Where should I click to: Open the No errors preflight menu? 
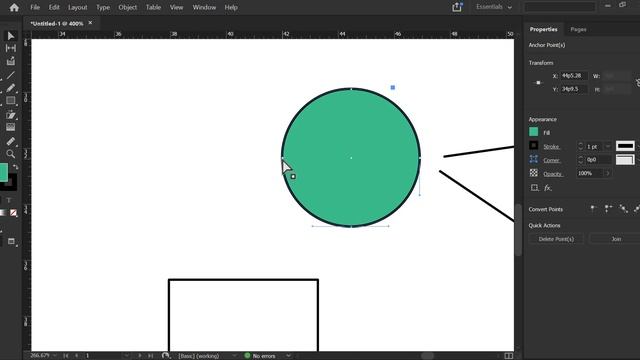pyautogui.click(x=288, y=356)
